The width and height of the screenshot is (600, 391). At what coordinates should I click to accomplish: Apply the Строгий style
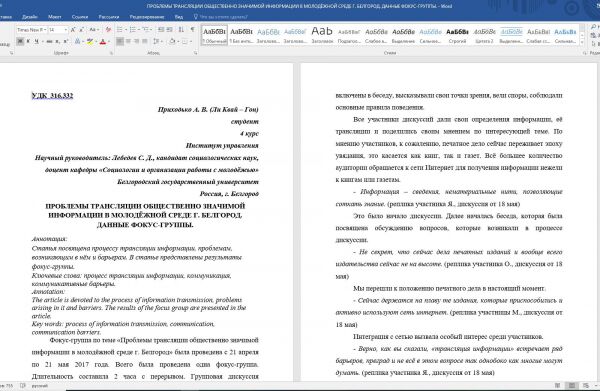[x=457, y=35]
